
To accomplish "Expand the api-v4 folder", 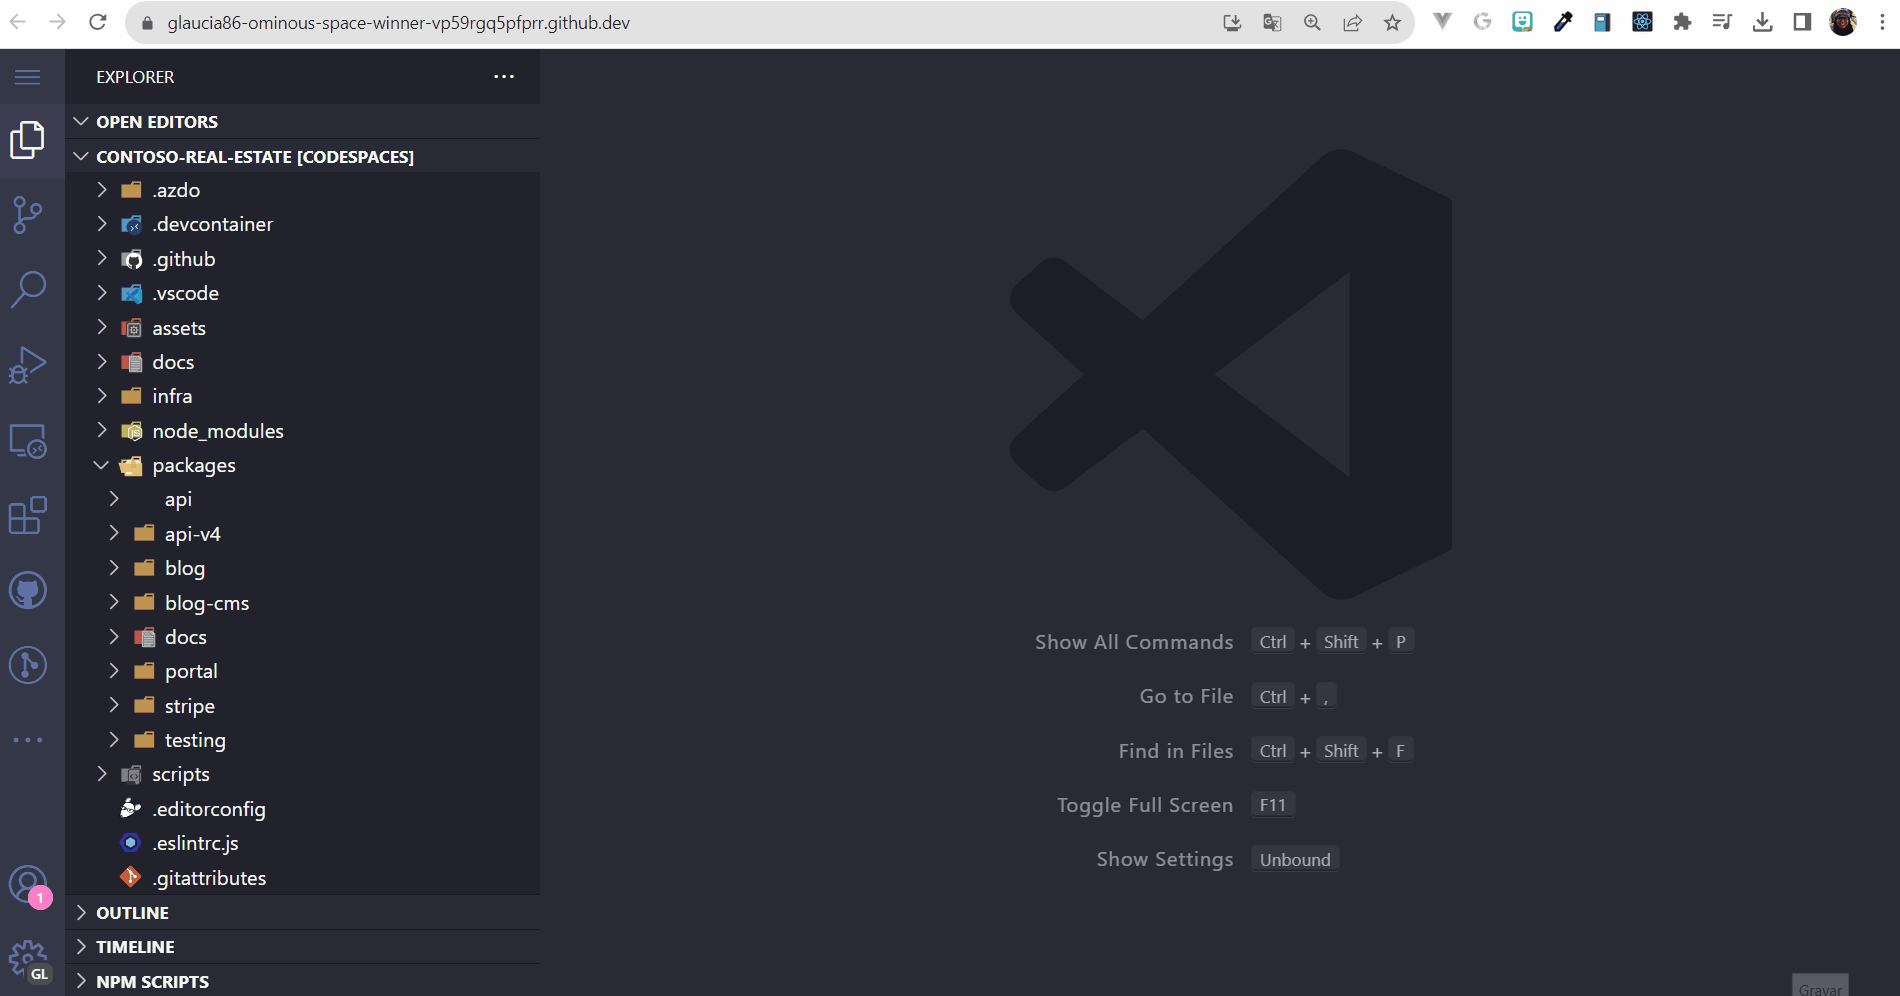I will coord(302,534).
